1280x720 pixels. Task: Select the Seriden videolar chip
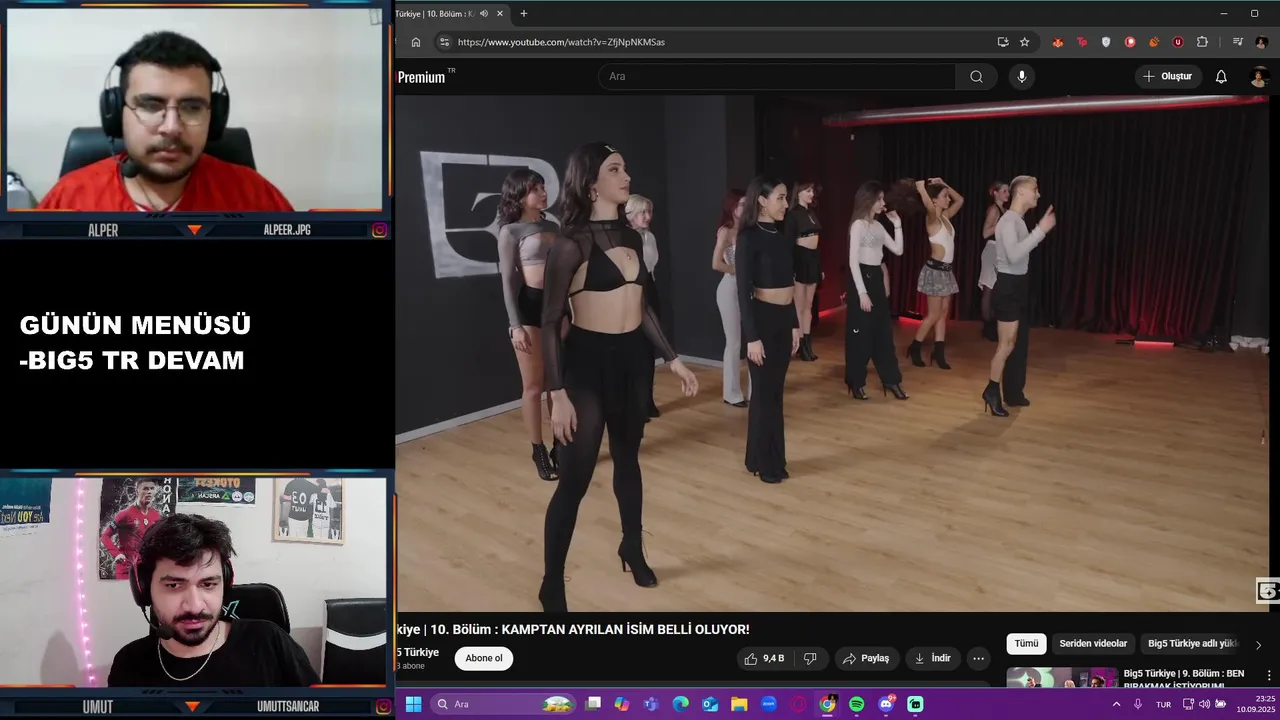(x=1093, y=644)
